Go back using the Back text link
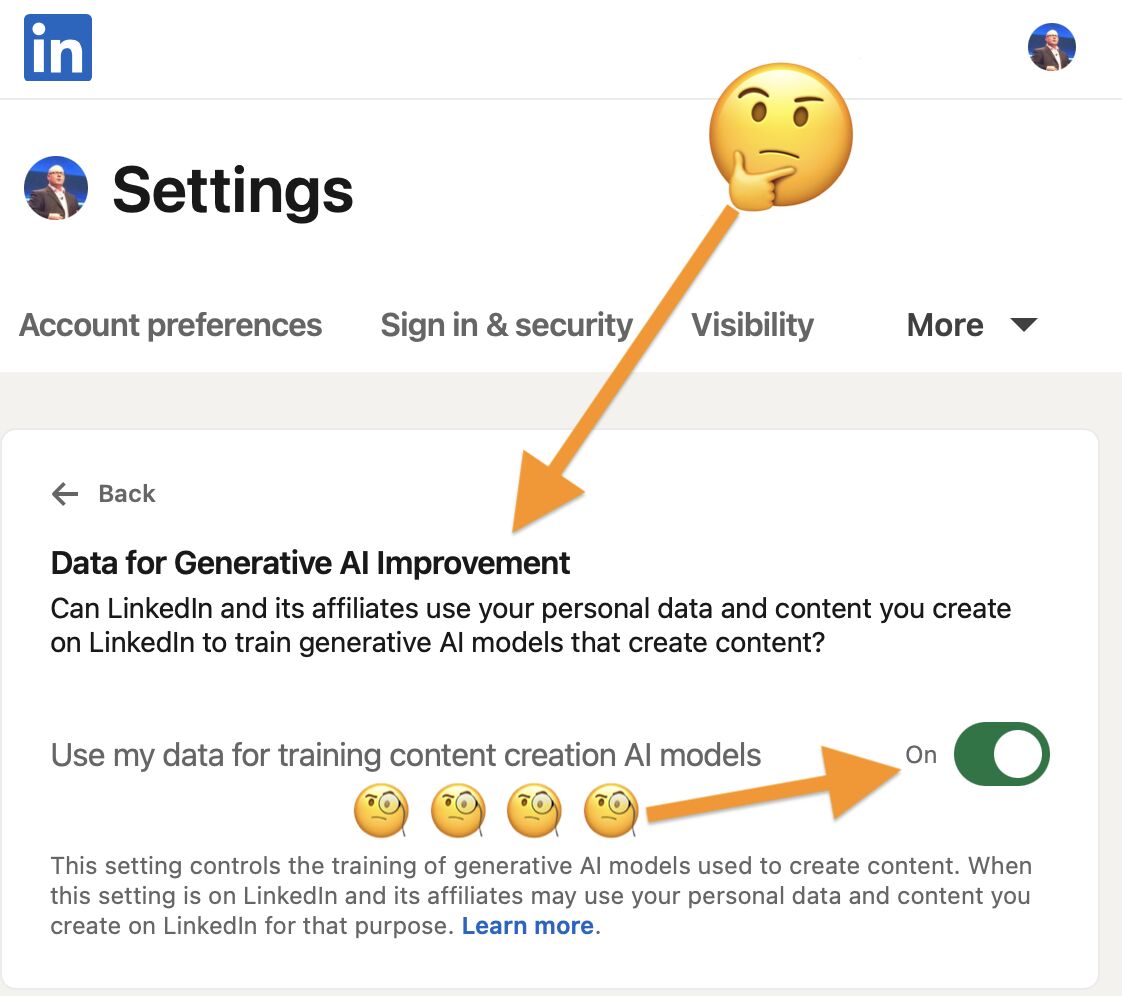 tap(127, 494)
